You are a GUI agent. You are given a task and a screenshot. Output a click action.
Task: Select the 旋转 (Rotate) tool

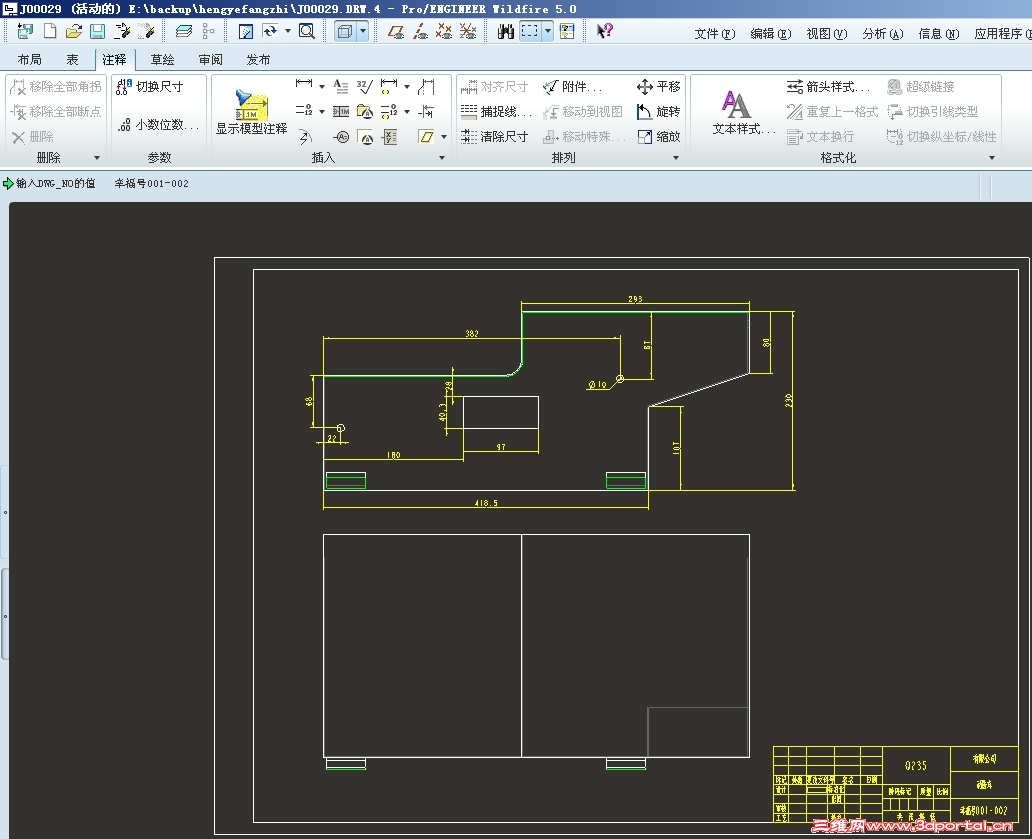[656, 111]
